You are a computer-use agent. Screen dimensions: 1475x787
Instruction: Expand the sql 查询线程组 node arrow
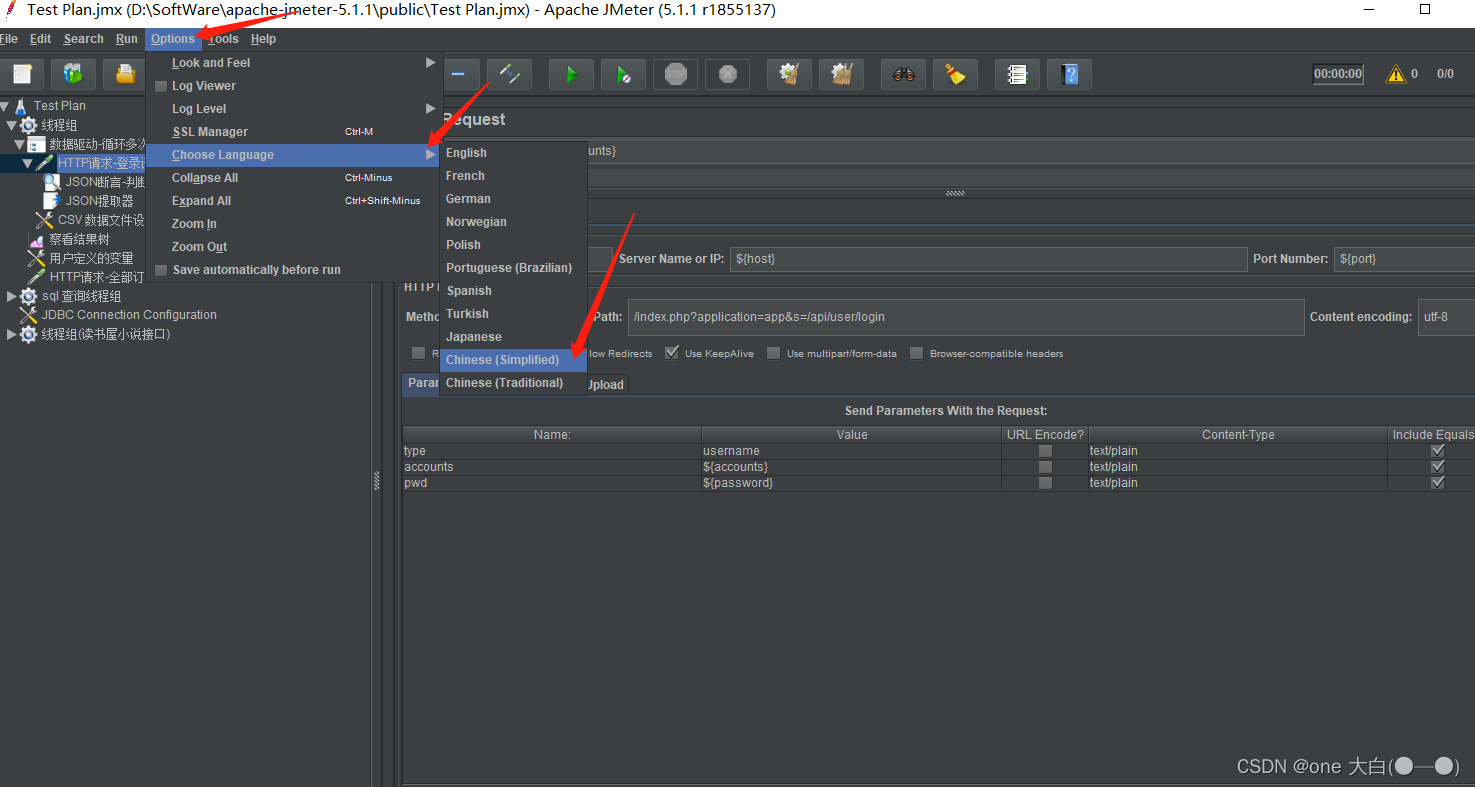coord(12,296)
